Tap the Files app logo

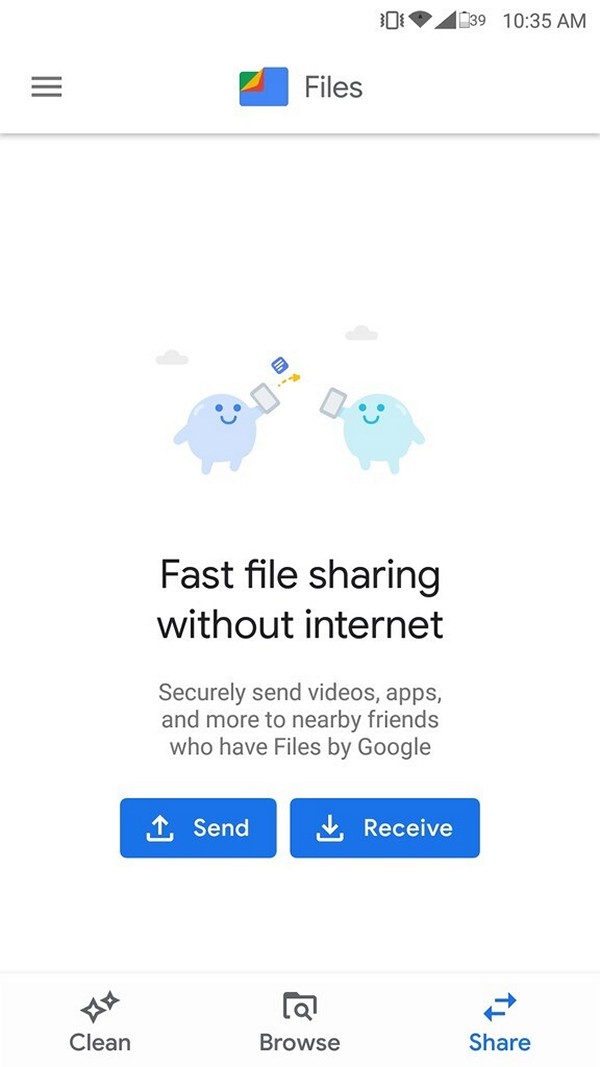[x=264, y=87]
